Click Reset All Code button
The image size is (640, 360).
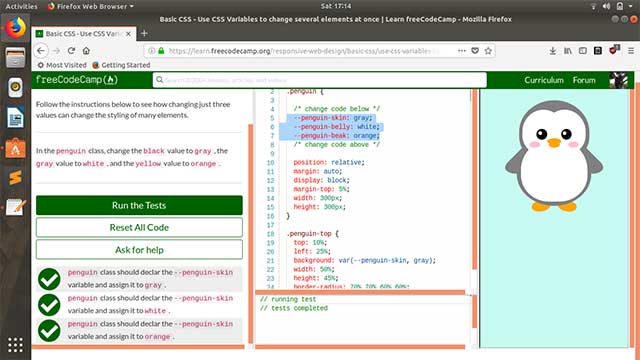click(x=139, y=227)
